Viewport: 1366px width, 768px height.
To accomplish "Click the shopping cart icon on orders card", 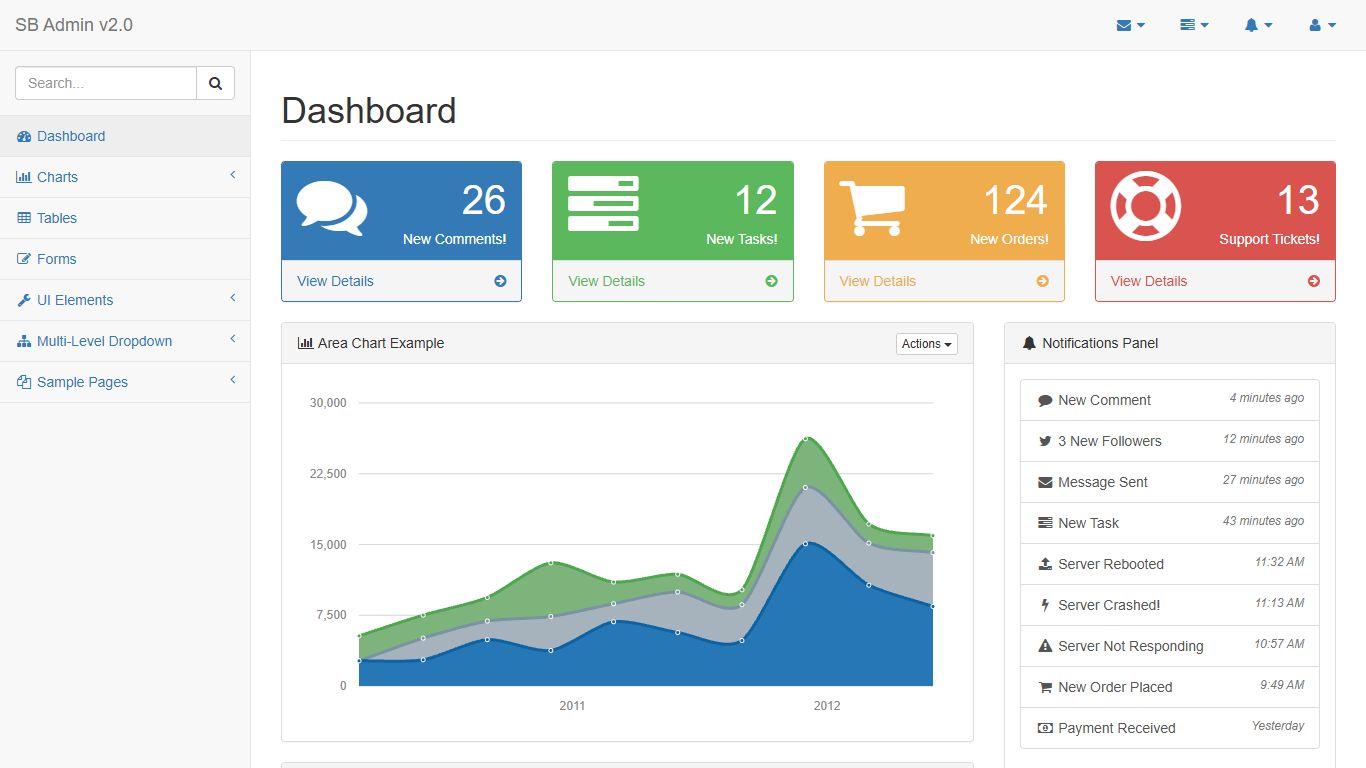I will 872,208.
